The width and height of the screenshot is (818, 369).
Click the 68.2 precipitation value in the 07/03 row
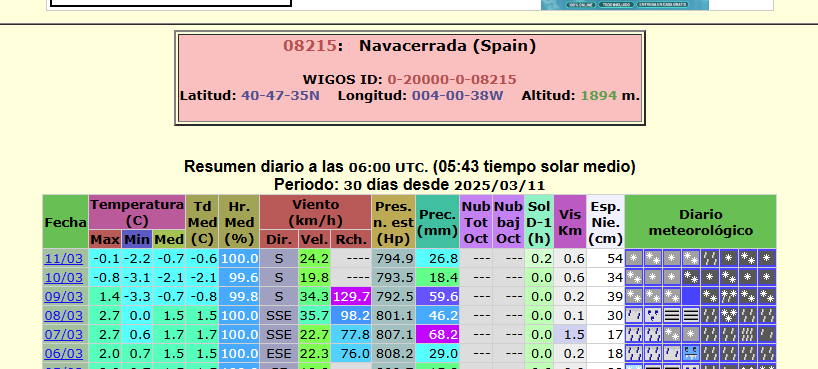tap(438, 334)
